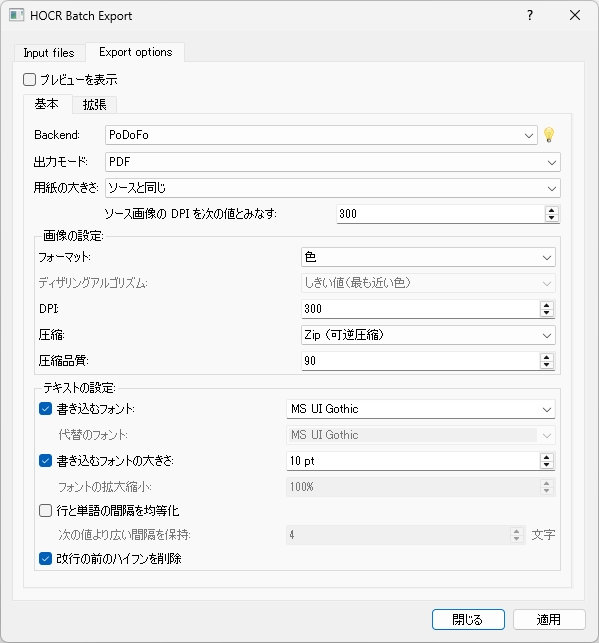Increase image settings DPI with up arrow
Screen dimensions: 599x643
pyautogui.click(x=547, y=305)
